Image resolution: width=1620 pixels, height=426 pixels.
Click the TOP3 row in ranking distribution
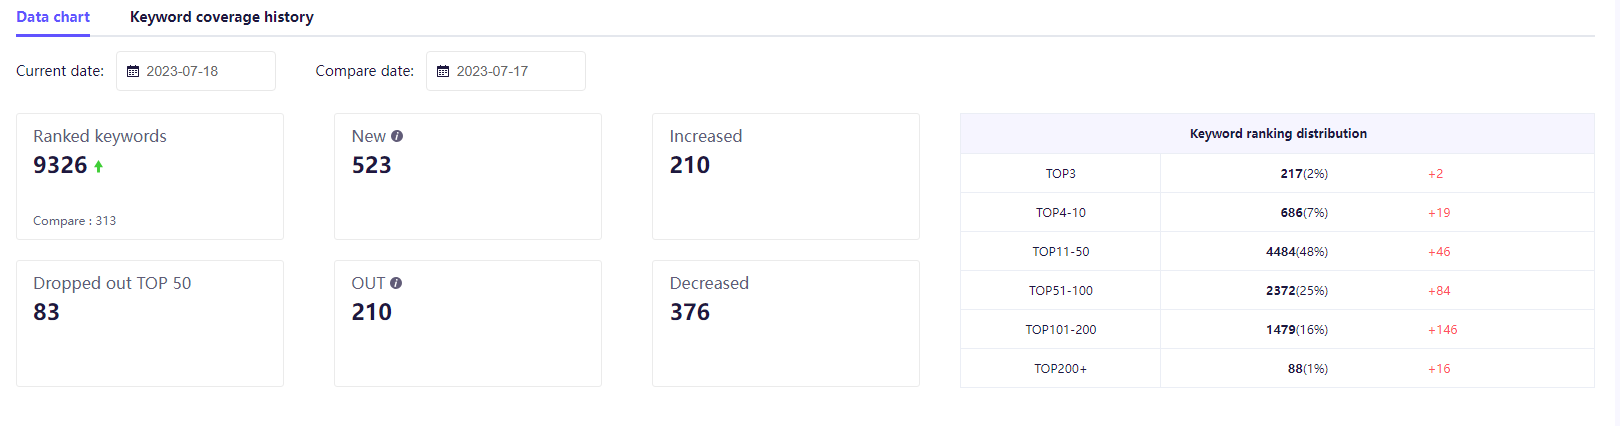1277,173
